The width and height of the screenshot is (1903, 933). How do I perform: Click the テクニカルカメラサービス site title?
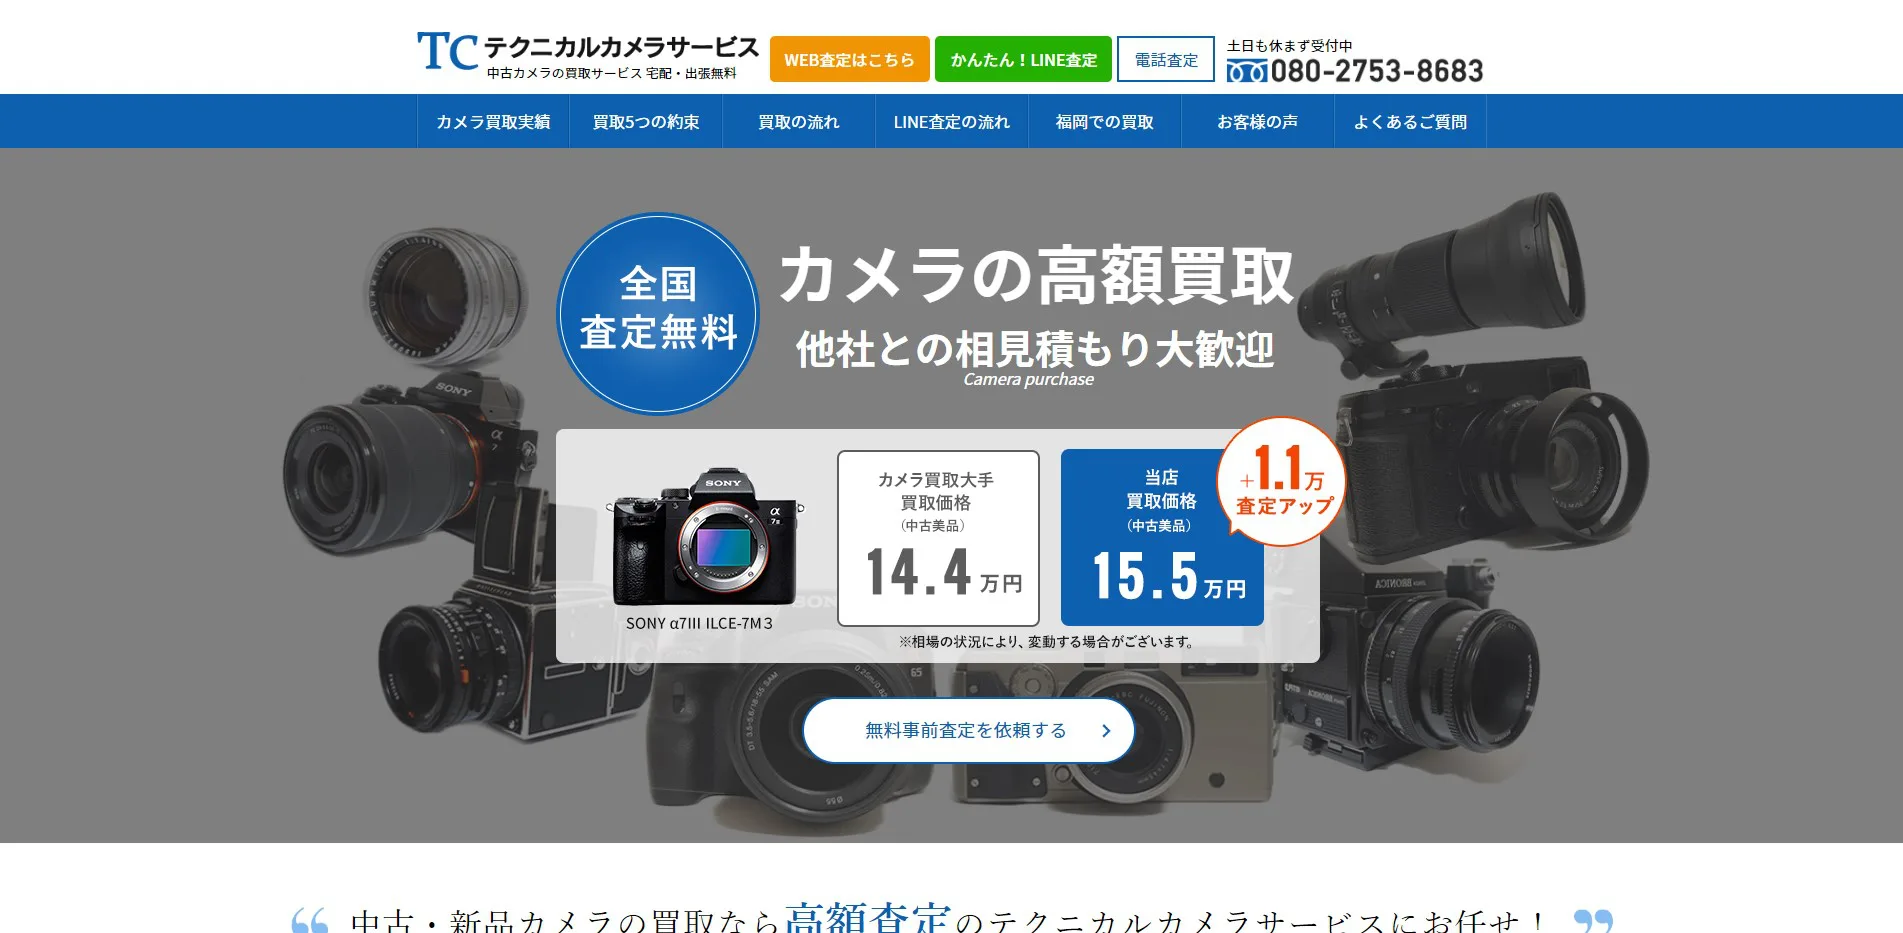click(621, 48)
